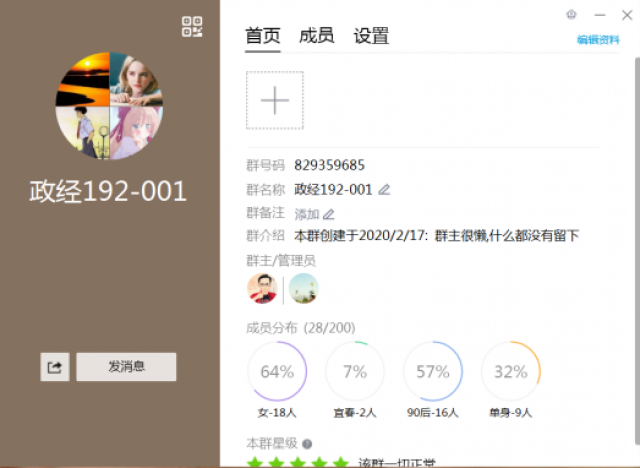The image size is (640, 468).
Task: Click the pentagon icon in title bar
Action: pos(571,14)
